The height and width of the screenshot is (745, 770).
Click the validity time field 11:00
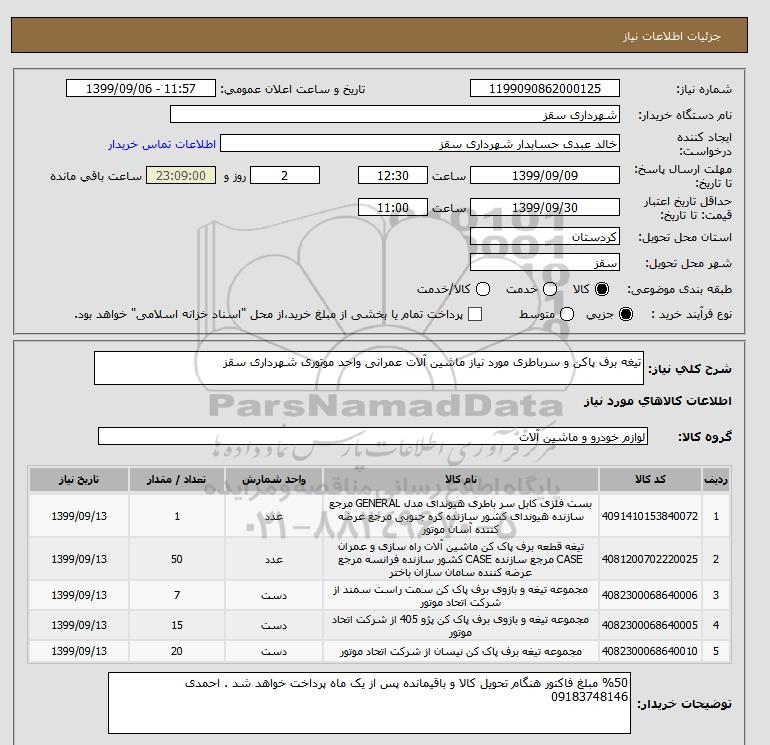pos(393,207)
